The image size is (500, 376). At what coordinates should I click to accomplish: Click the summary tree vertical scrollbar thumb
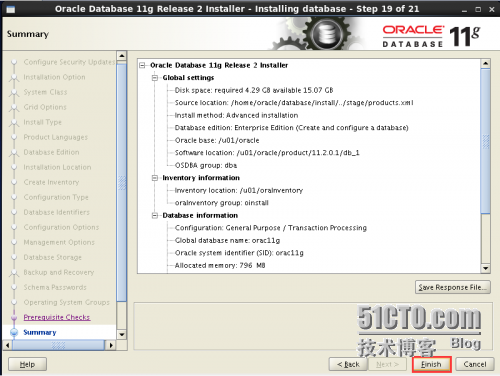486,141
